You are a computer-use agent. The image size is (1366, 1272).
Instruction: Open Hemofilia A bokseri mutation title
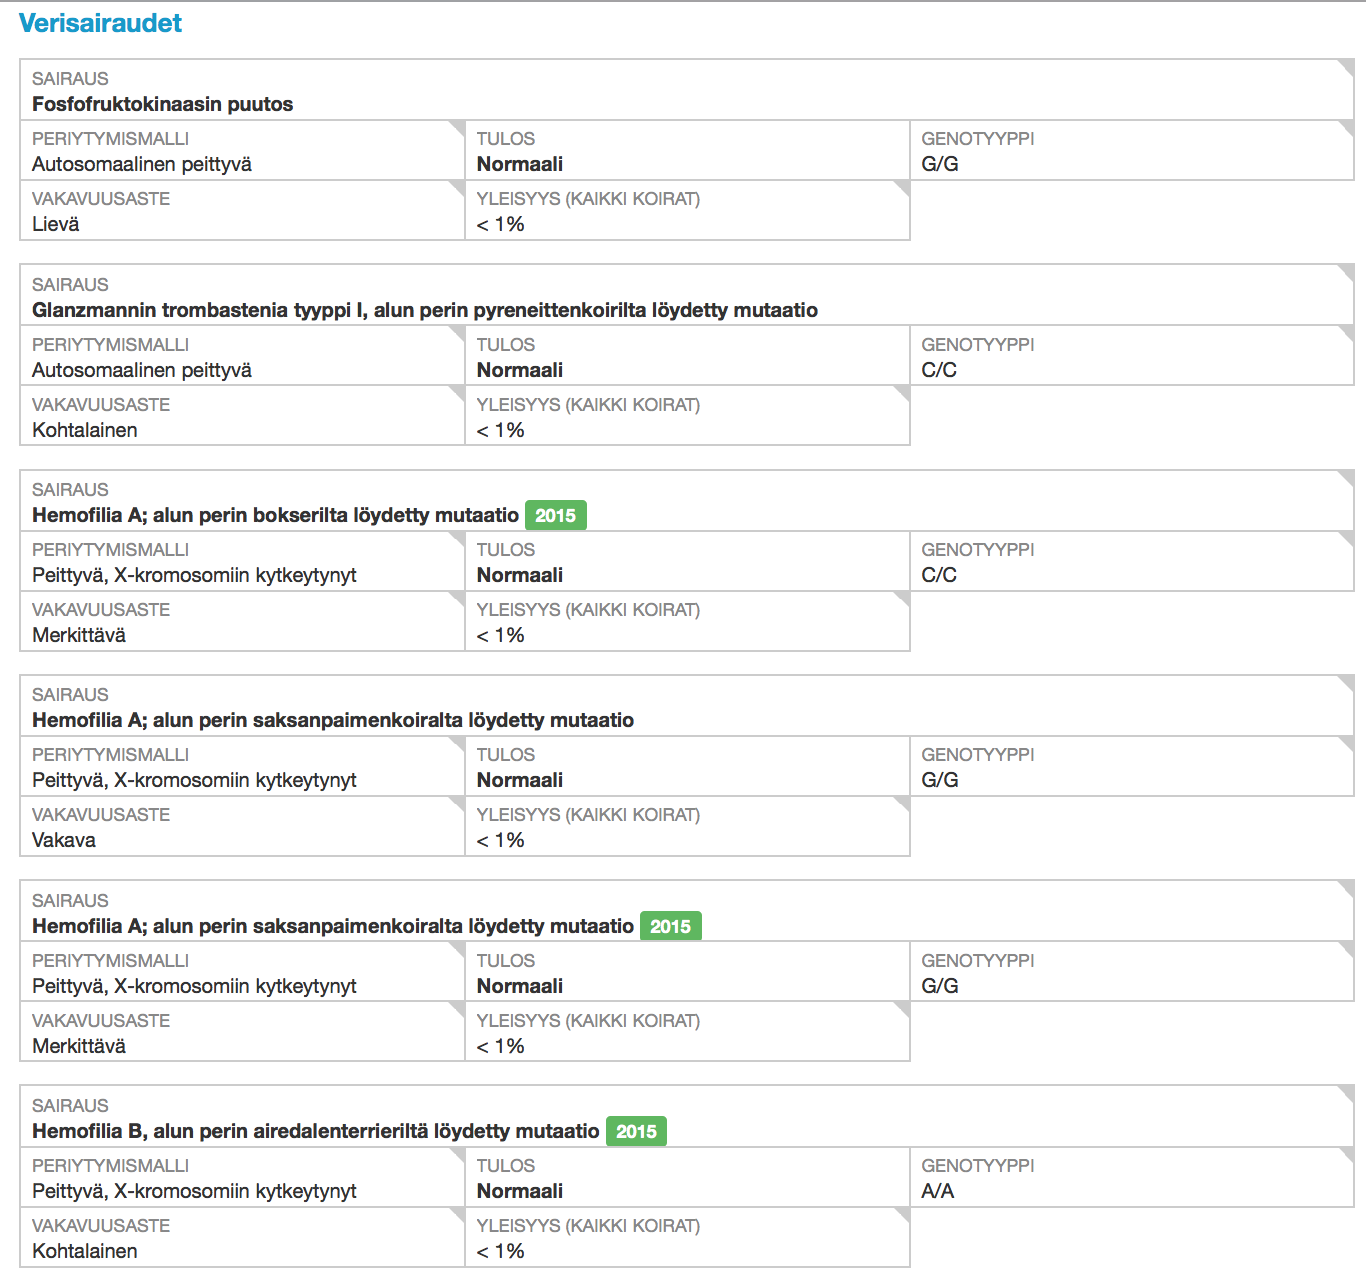[x=275, y=515]
